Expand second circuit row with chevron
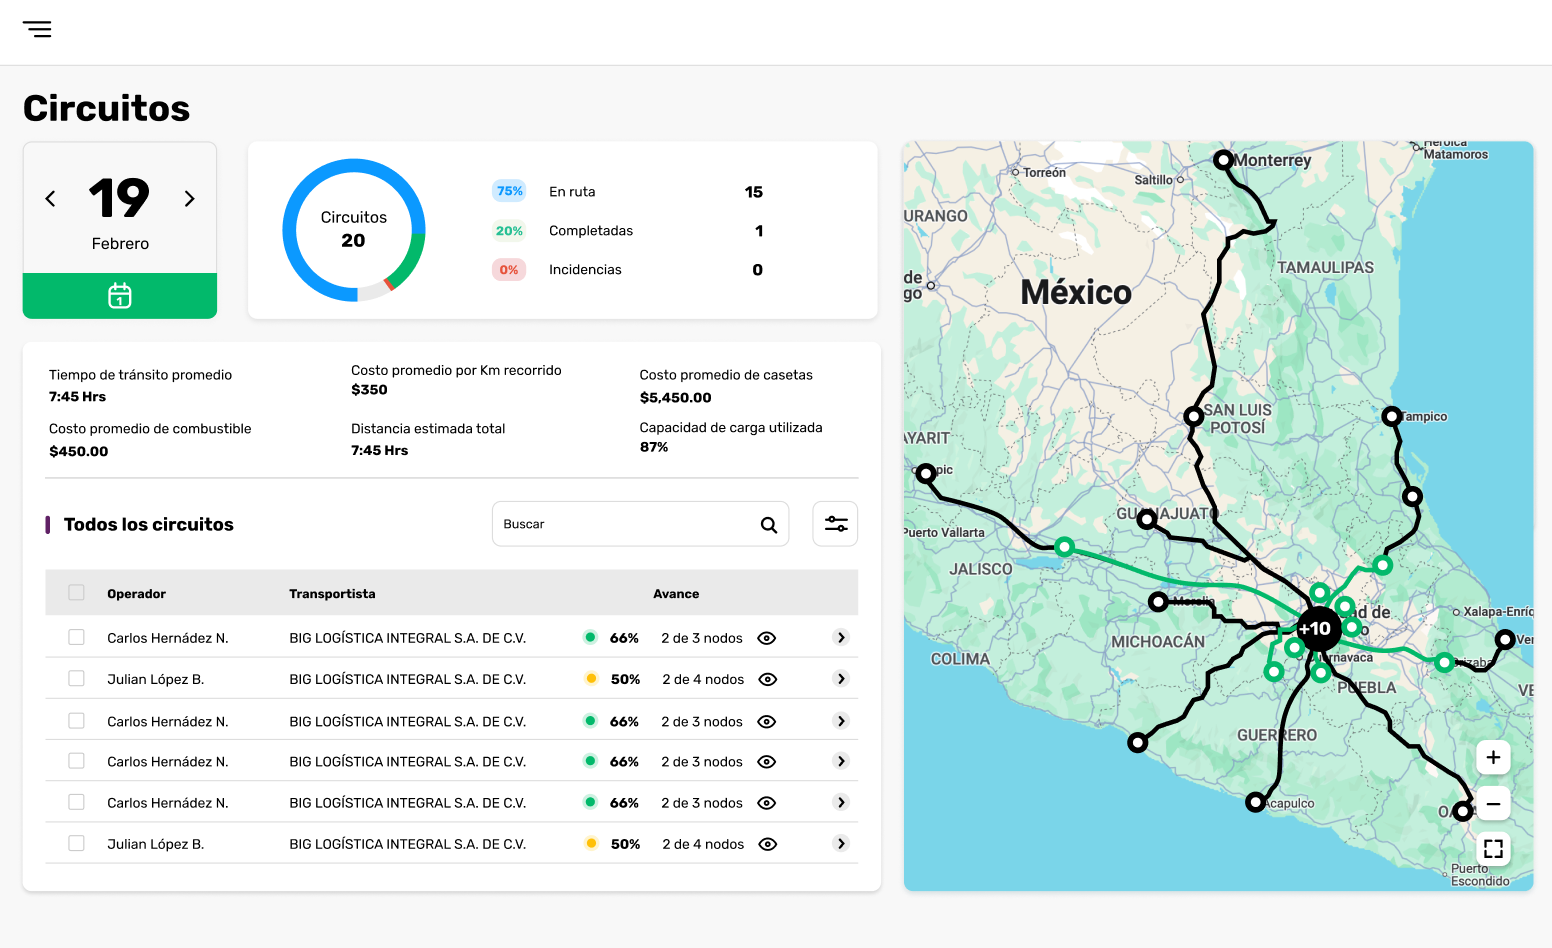This screenshot has height=948, width=1552. pyautogui.click(x=841, y=679)
